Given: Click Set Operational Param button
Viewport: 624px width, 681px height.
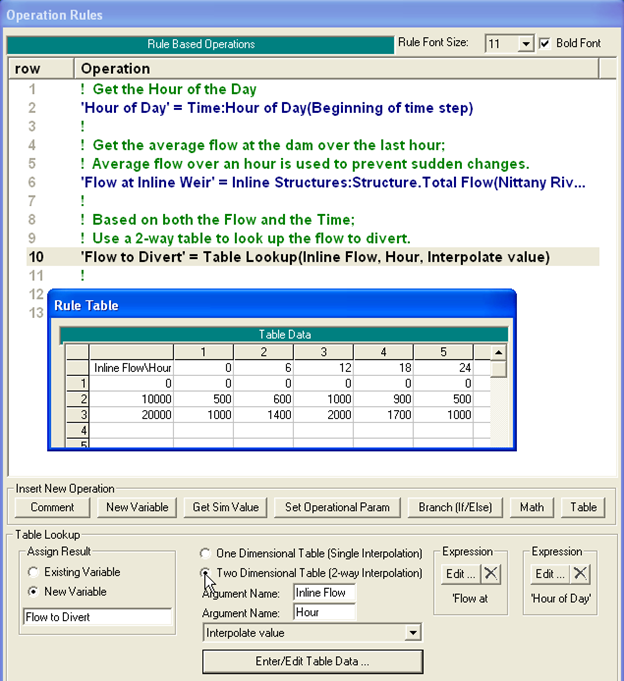Looking at the screenshot, I should click(338, 507).
